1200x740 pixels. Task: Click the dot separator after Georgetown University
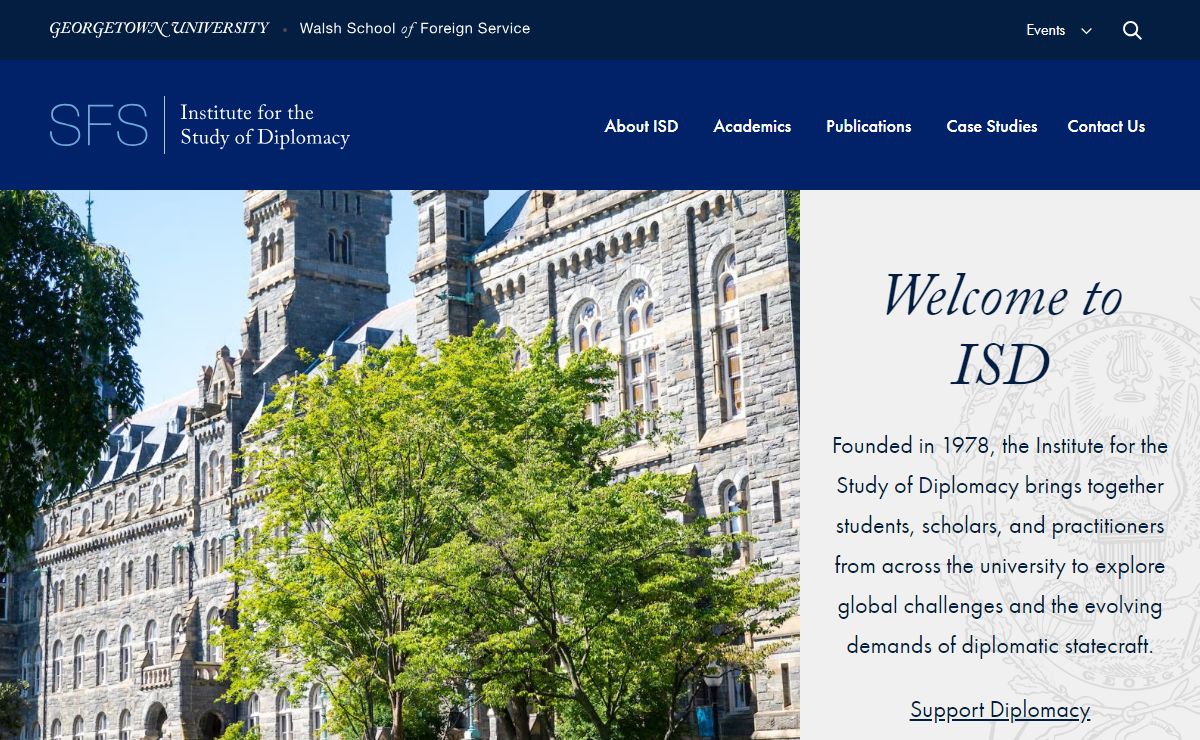(x=285, y=30)
